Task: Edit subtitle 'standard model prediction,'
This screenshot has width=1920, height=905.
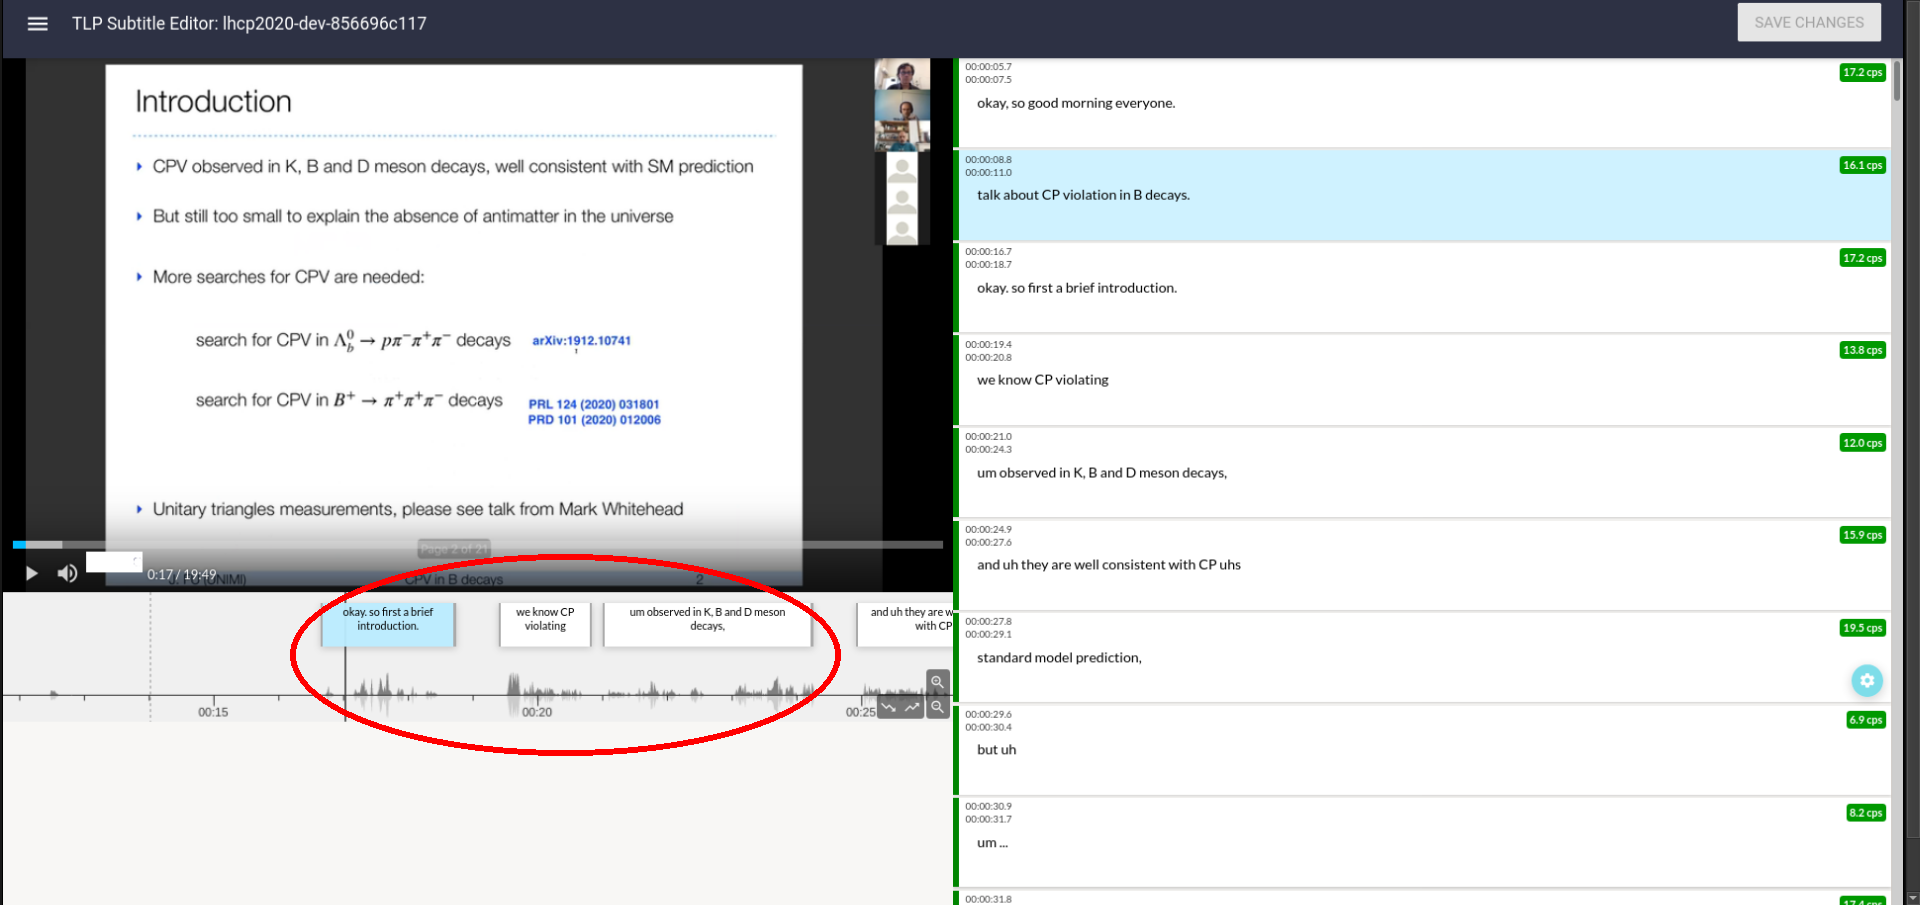Action: click(x=1059, y=658)
